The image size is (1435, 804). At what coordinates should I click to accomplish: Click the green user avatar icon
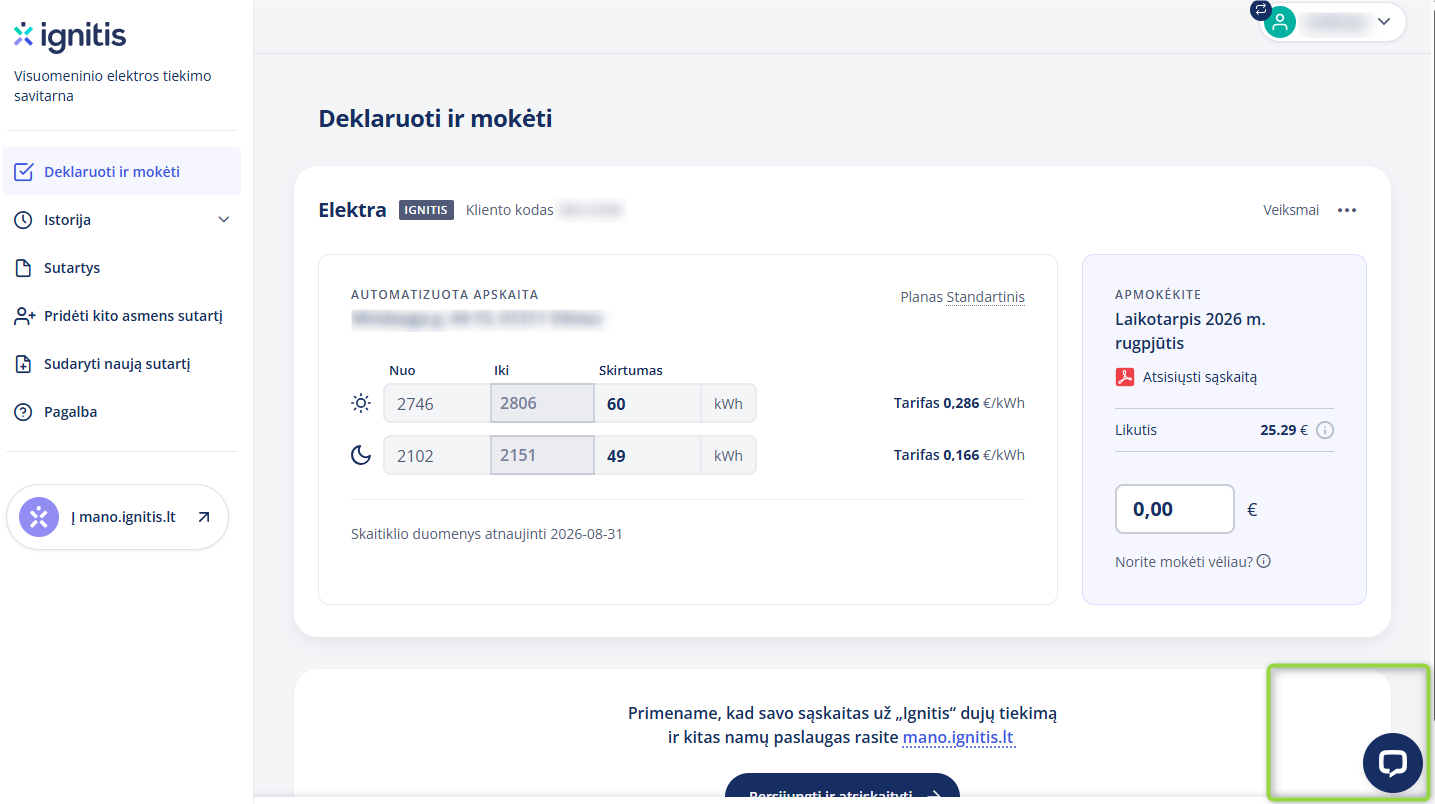click(x=1280, y=22)
